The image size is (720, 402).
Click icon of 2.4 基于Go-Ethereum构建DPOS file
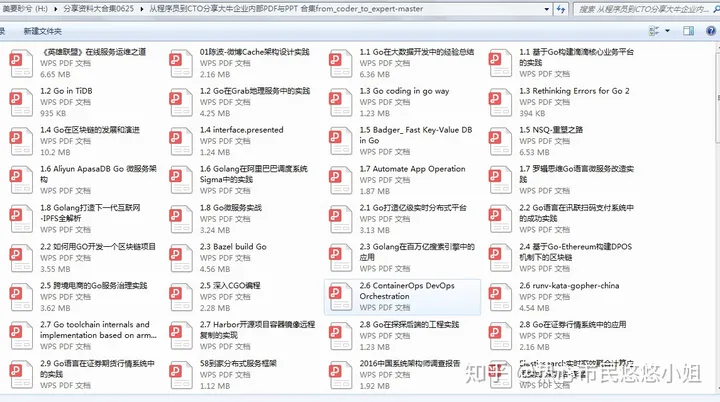click(501, 258)
